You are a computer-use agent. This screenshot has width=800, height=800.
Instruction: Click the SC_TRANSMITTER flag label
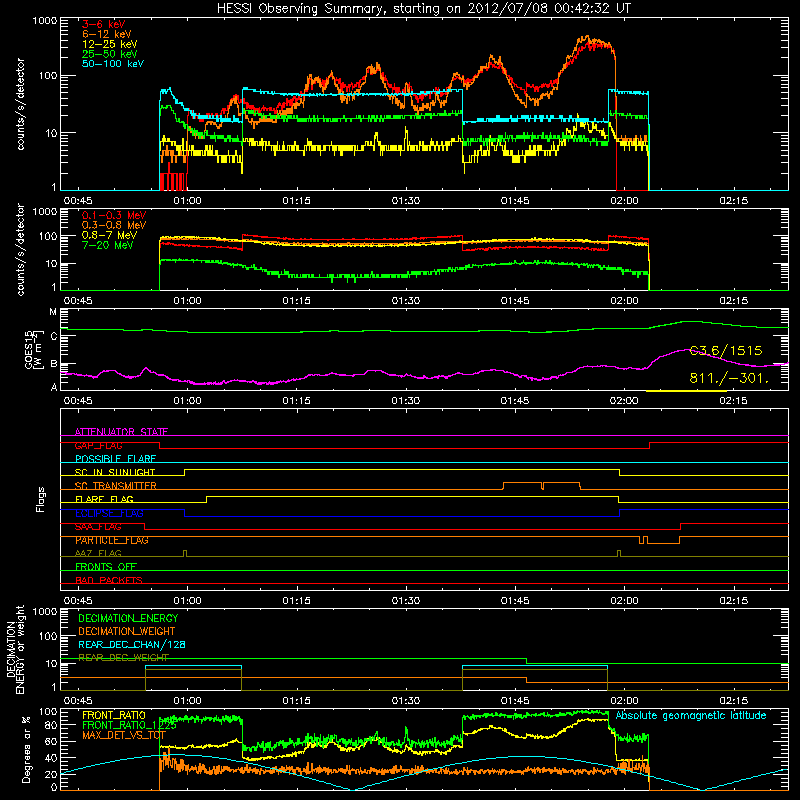pos(115,486)
